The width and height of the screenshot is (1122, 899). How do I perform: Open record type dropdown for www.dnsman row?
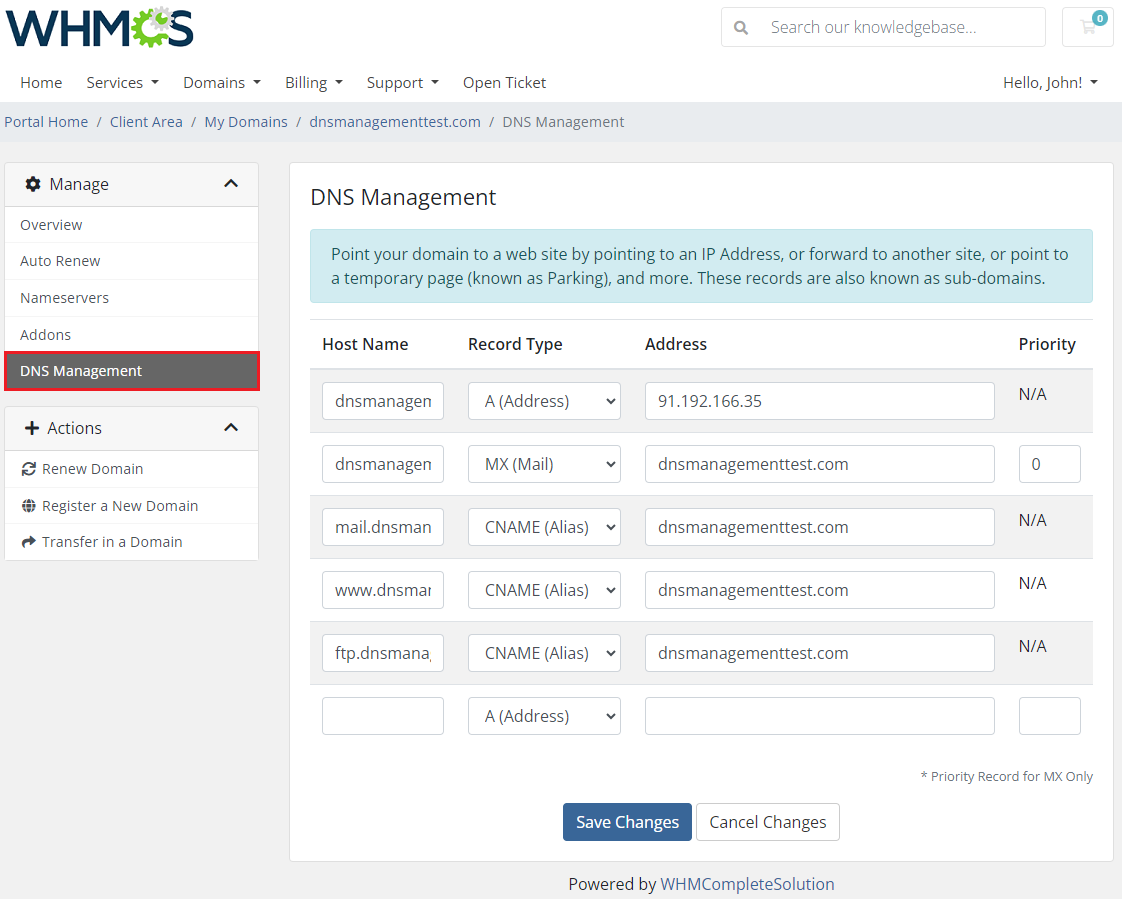click(545, 590)
